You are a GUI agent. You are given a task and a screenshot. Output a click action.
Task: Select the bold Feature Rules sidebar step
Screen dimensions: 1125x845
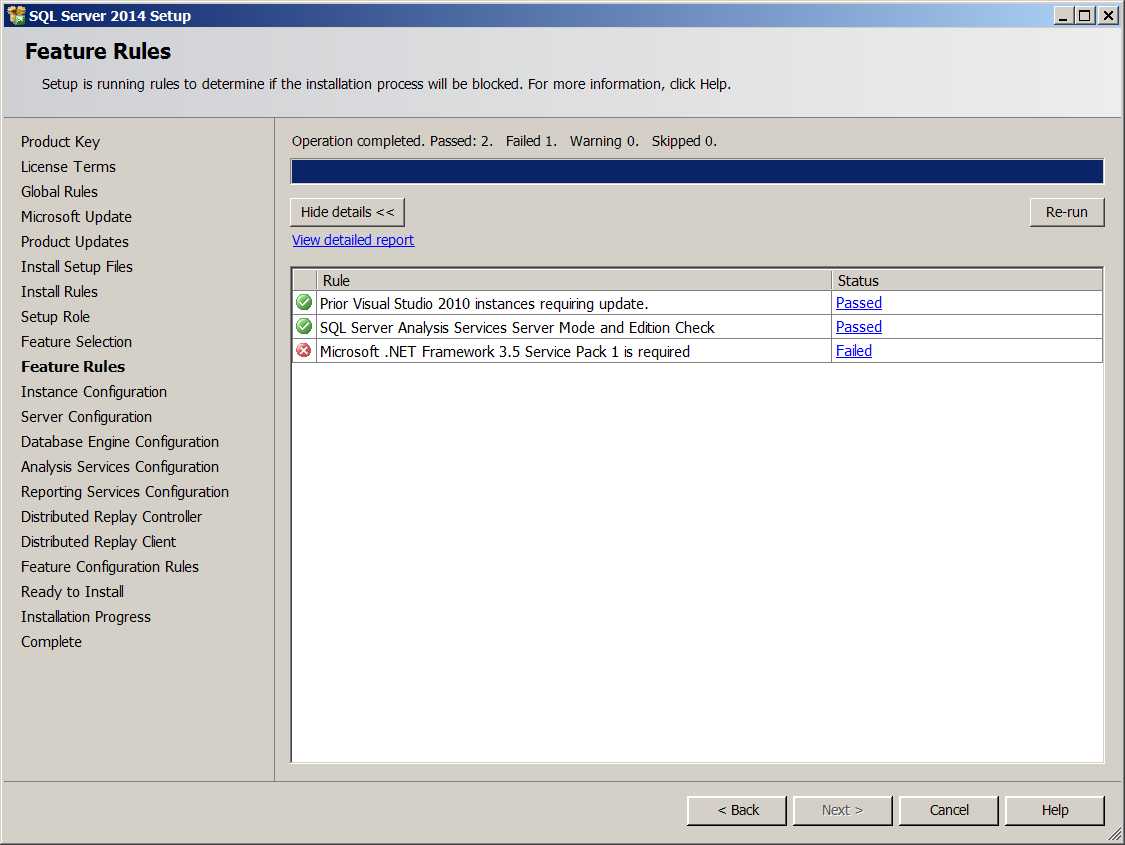click(72, 367)
